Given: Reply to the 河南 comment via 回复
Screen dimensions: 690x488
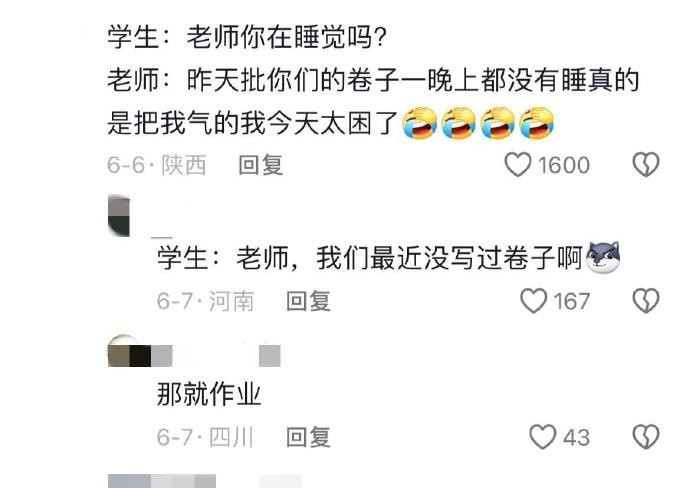Looking at the screenshot, I should coord(308,301).
